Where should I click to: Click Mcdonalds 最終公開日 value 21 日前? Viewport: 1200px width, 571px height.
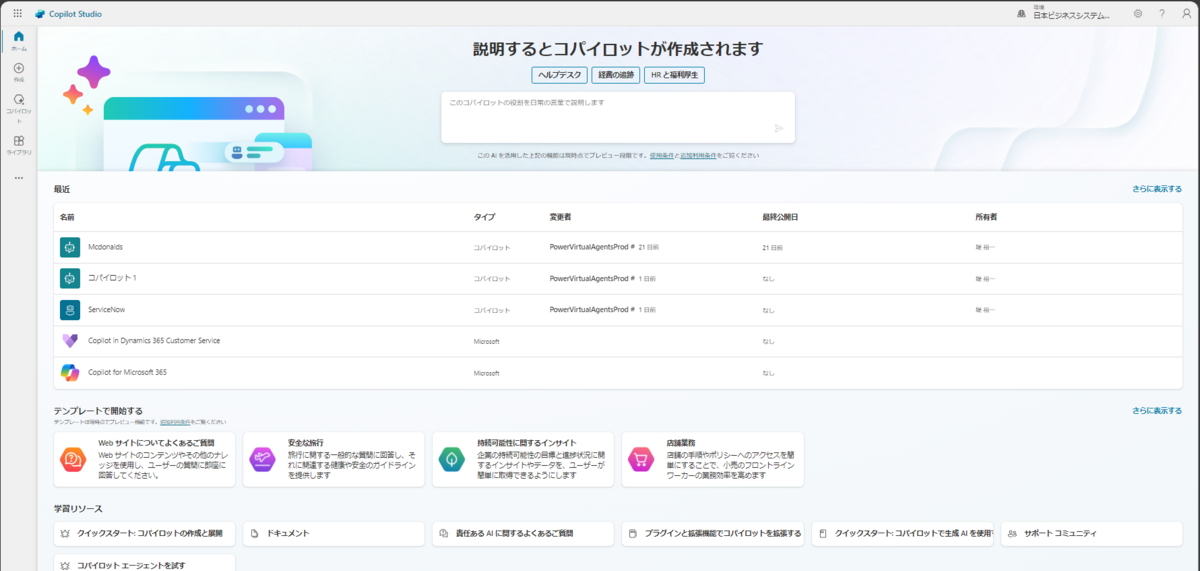click(x=772, y=247)
